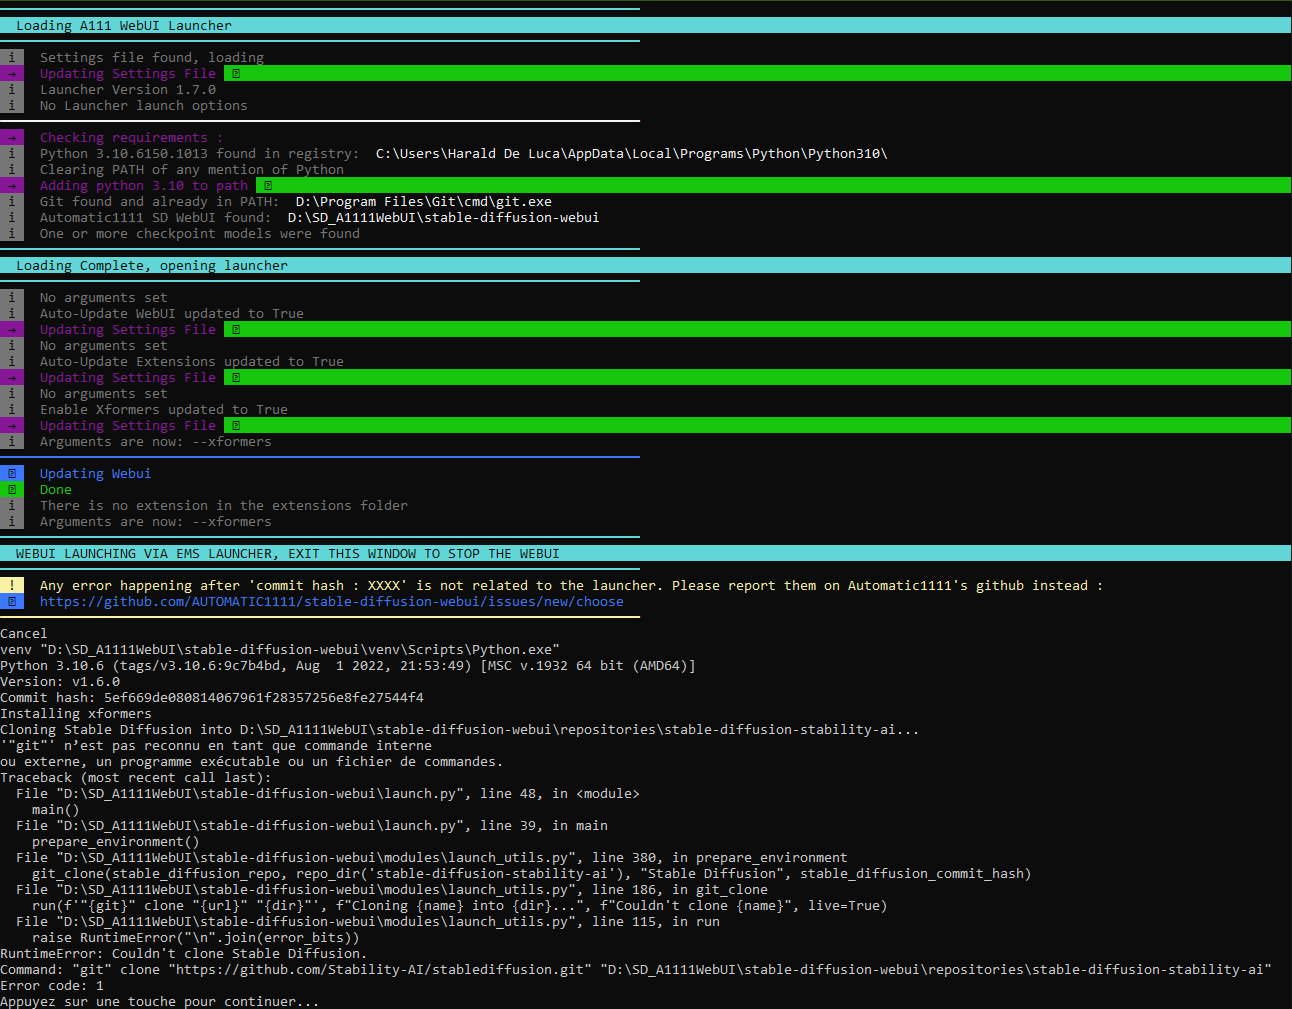1292x1009 pixels.
Task: Click the info icon beside "Launcher Version 1.7.0"
Action: [12, 89]
